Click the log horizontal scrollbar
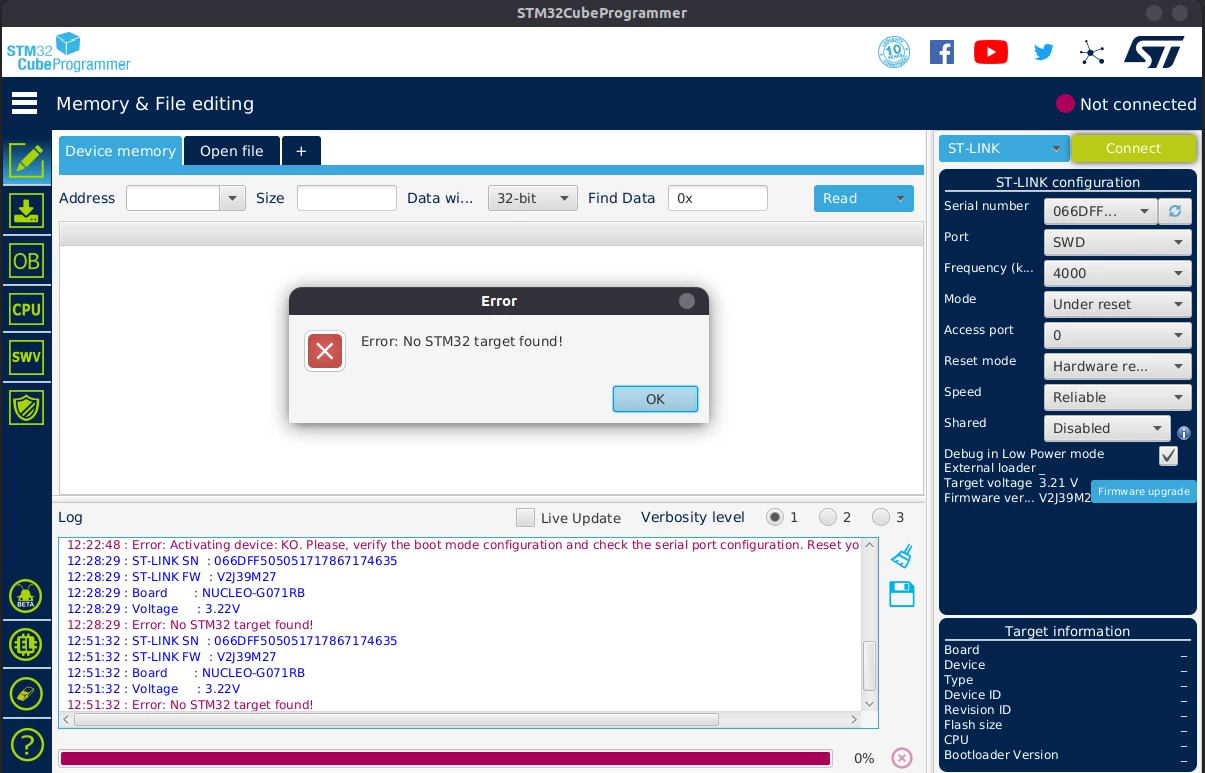 [396, 719]
